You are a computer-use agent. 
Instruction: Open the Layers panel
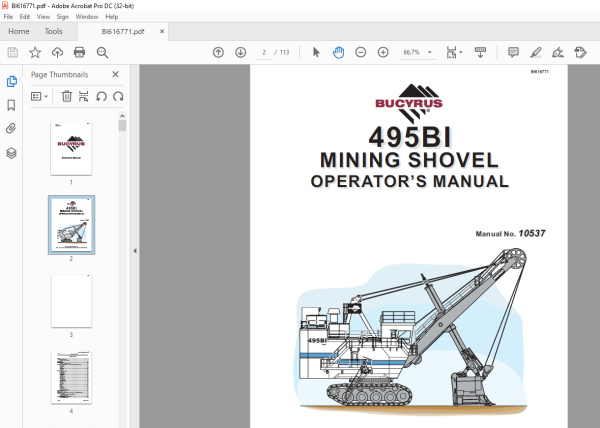pos(11,153)
